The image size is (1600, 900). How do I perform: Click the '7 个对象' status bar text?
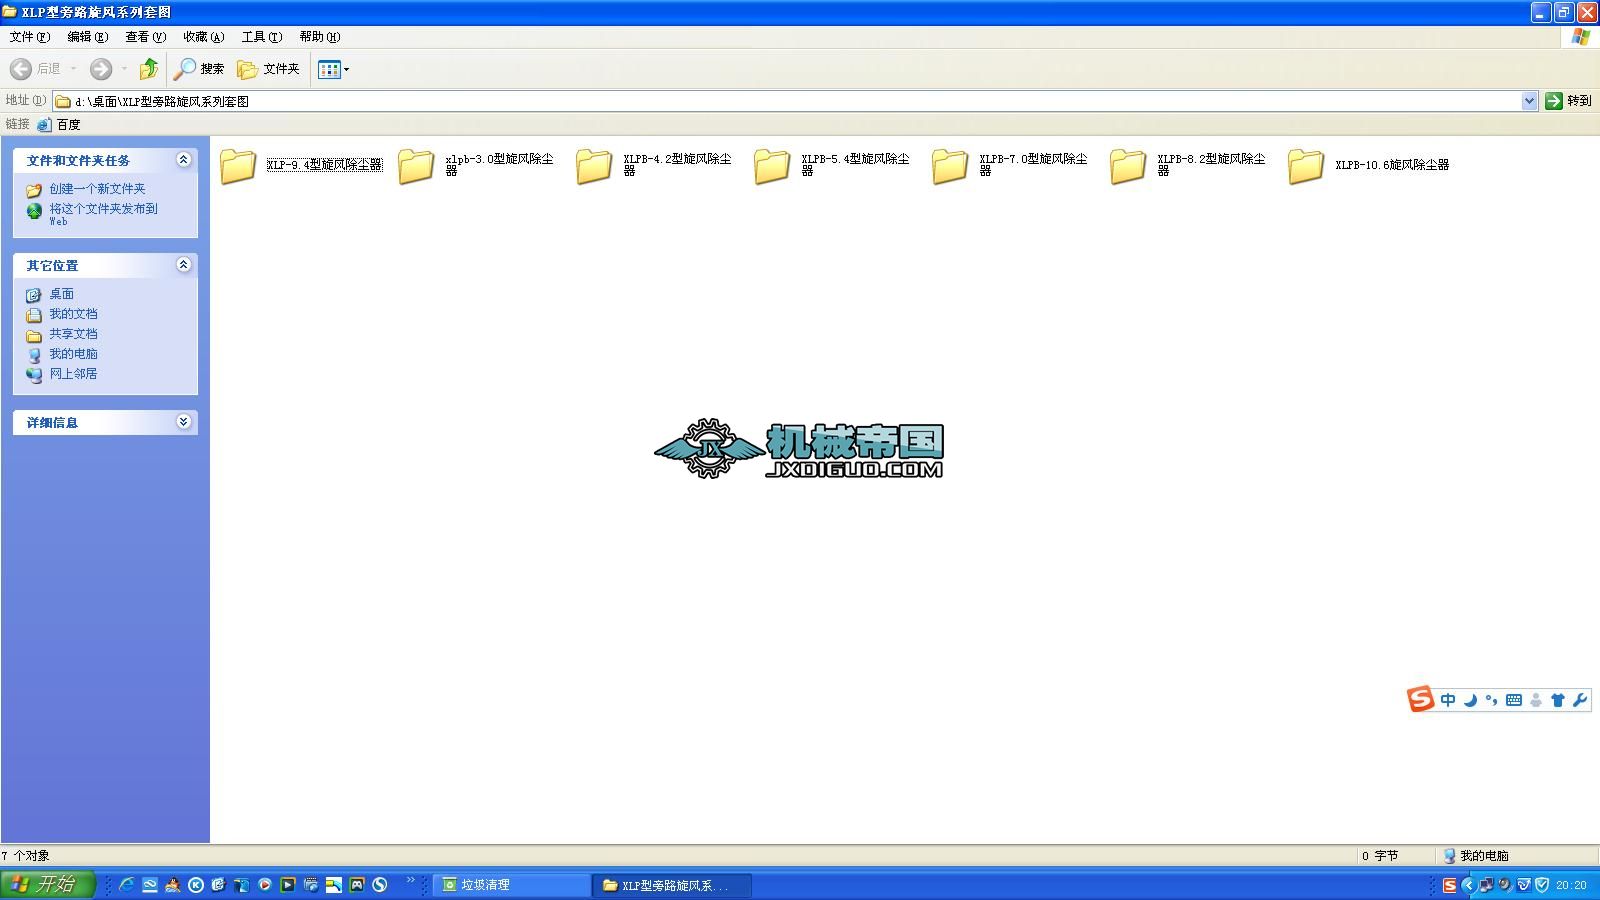[x=26, y=856]
